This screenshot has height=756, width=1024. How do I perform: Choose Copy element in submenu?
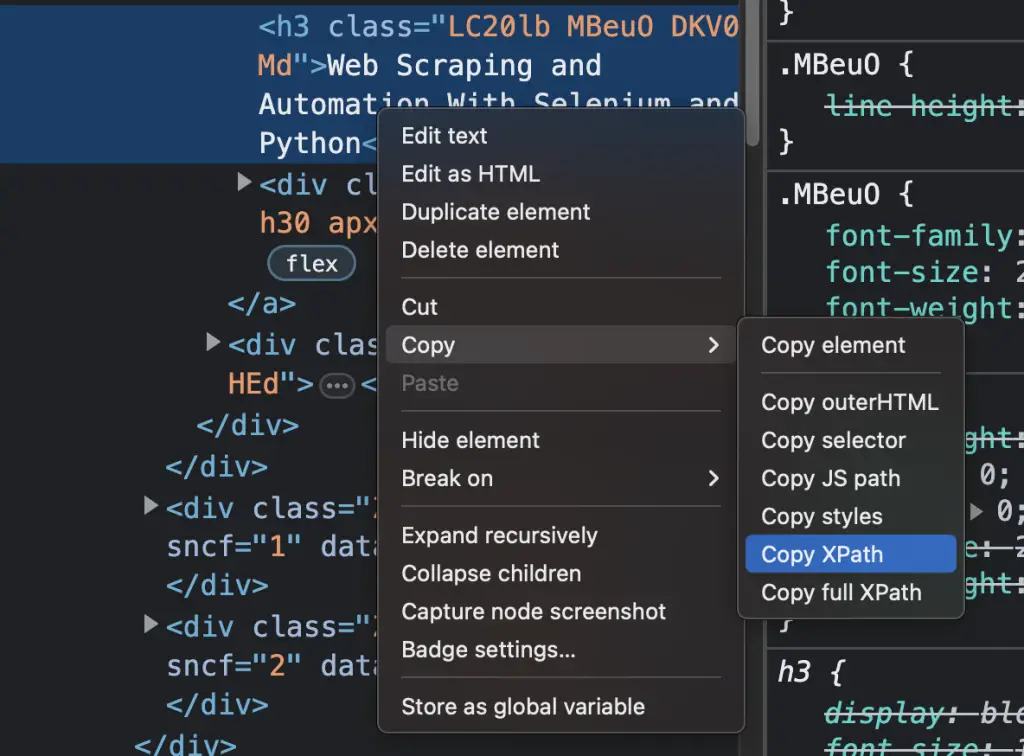tap(833, 345)
